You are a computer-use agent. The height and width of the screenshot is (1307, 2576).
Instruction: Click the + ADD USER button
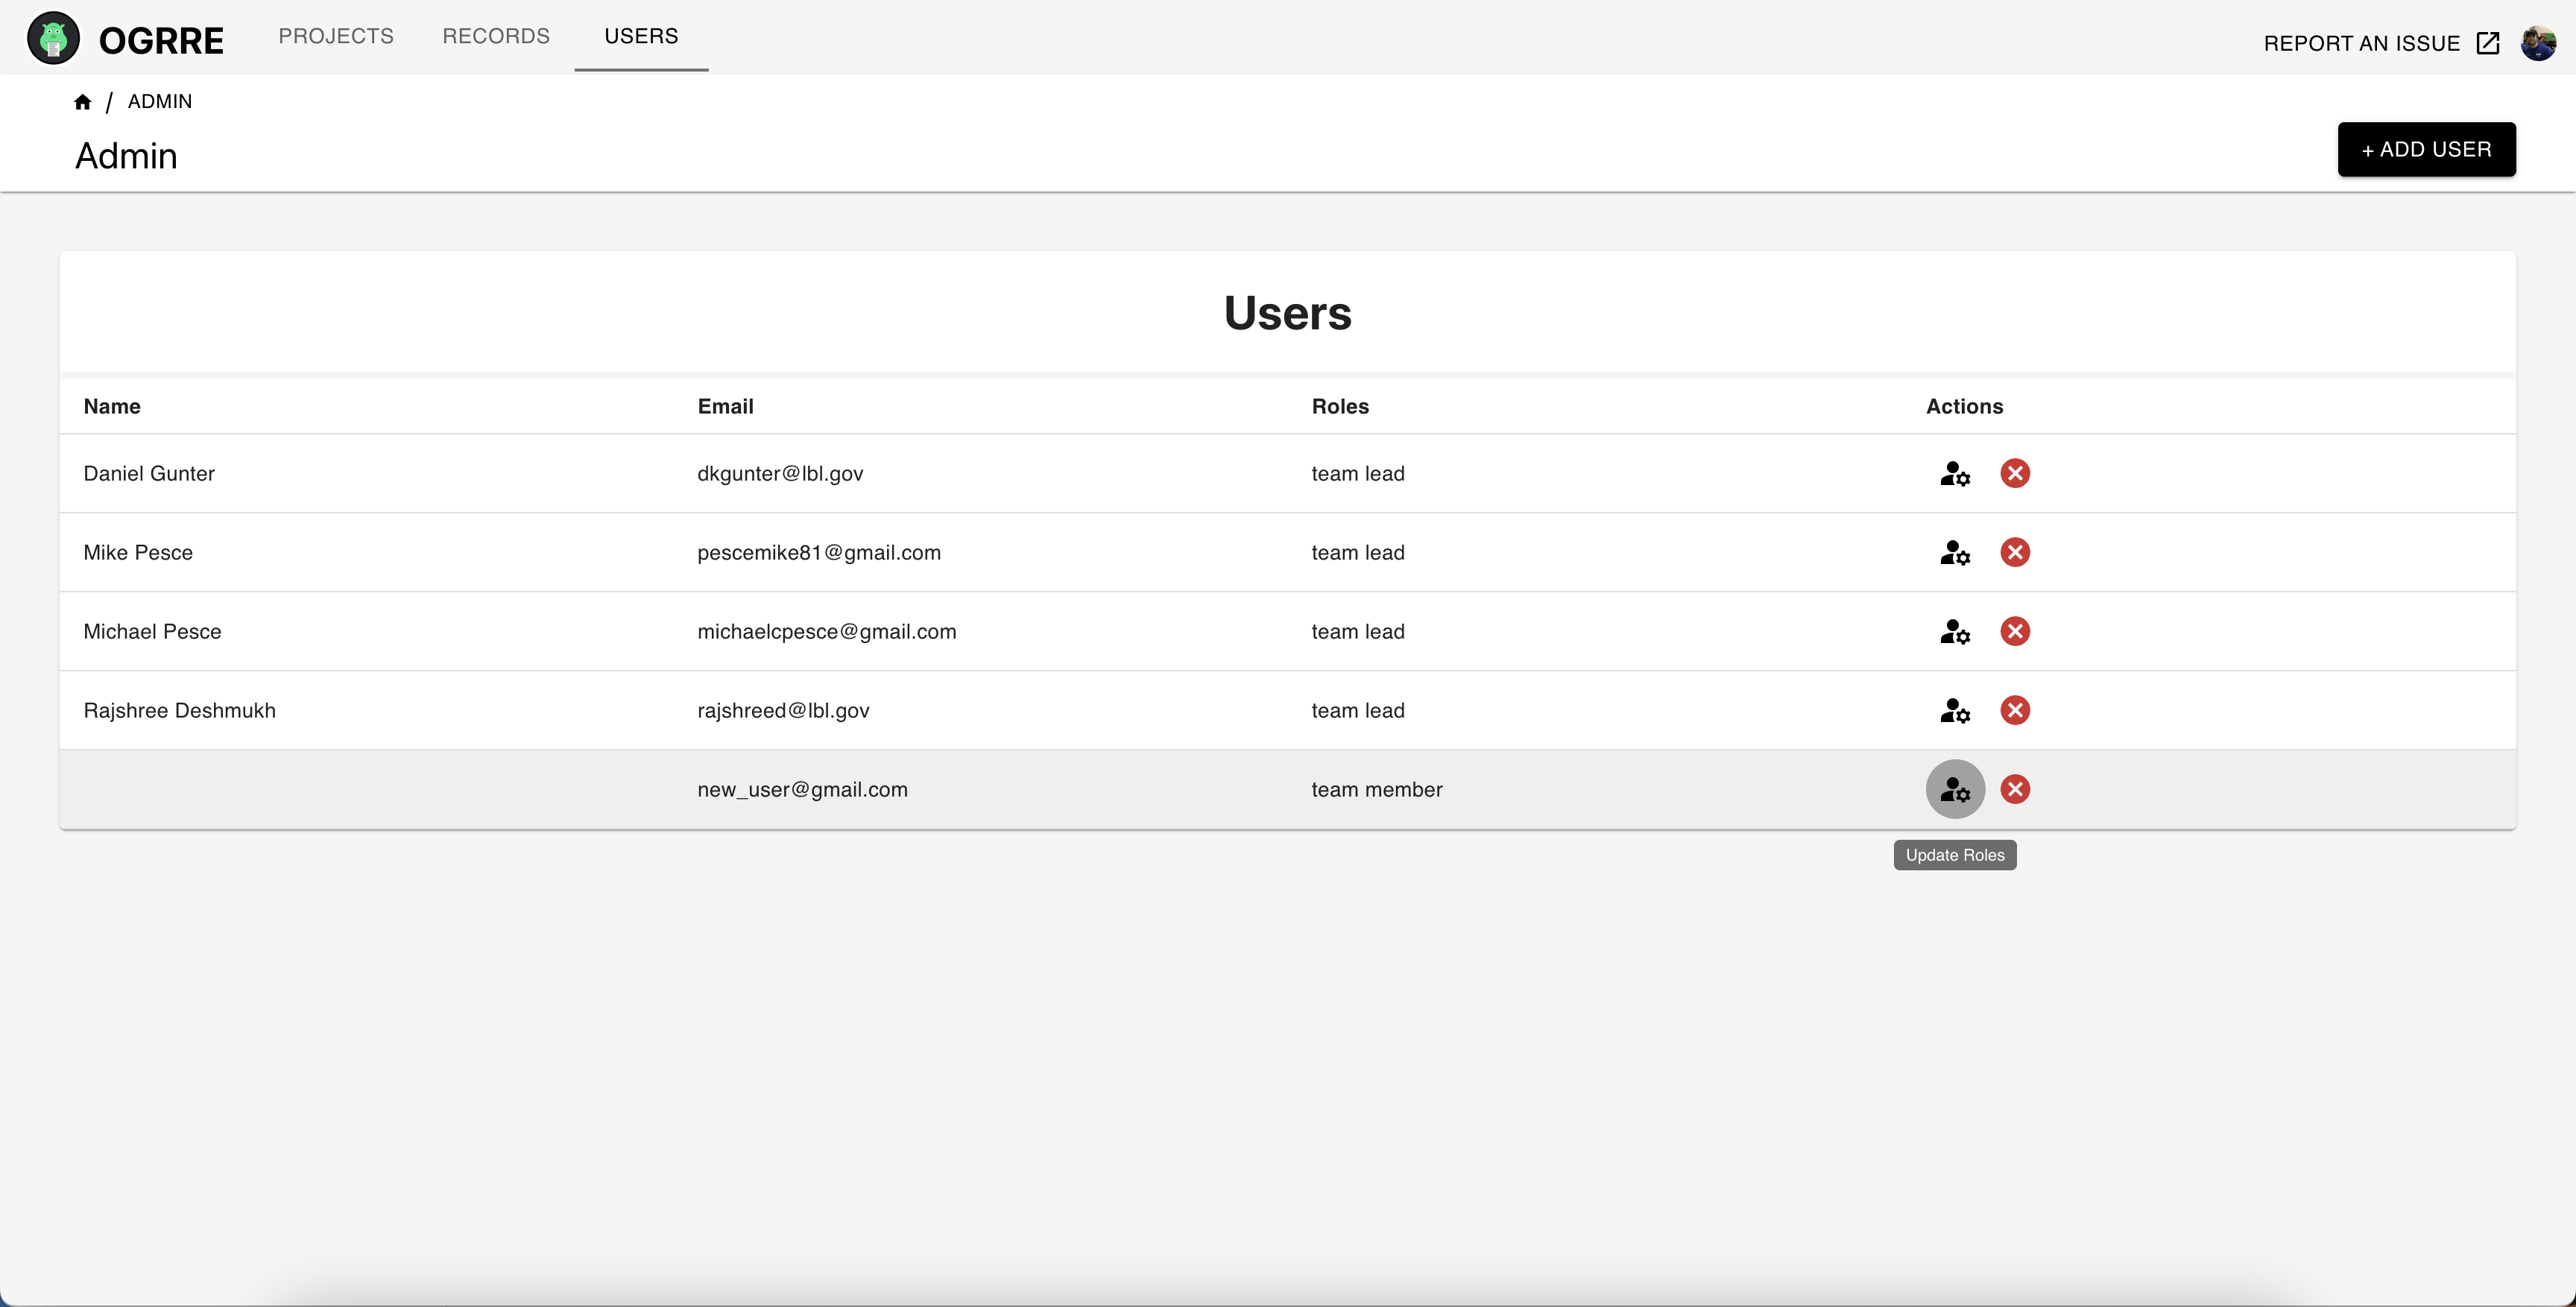2426,149
